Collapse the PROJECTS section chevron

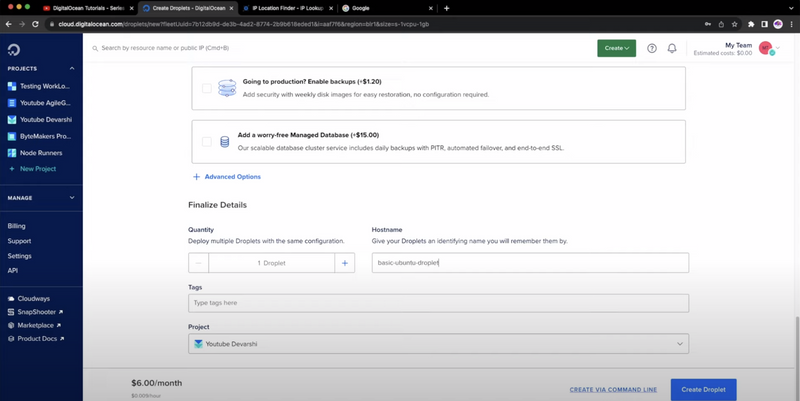point(72,68)
